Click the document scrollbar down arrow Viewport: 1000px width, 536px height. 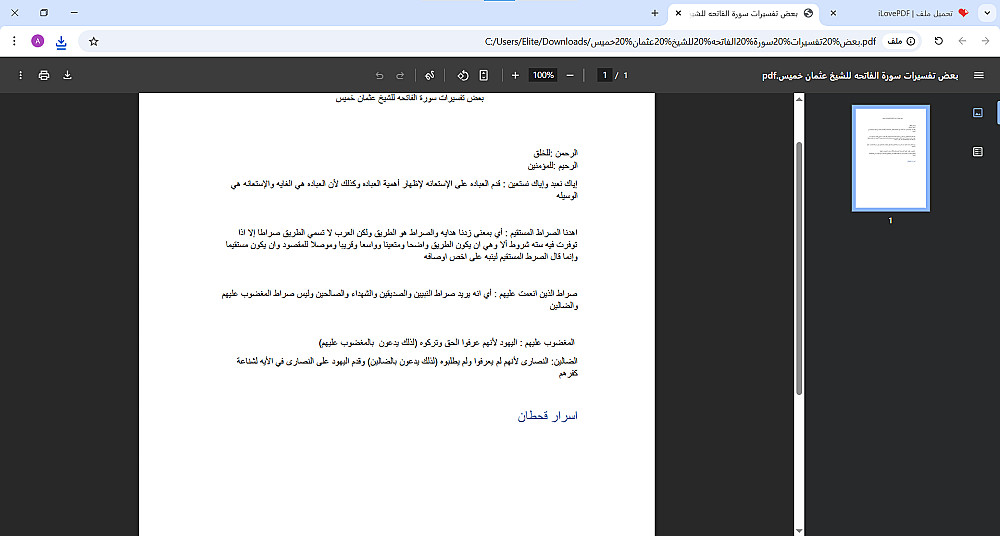798,530
